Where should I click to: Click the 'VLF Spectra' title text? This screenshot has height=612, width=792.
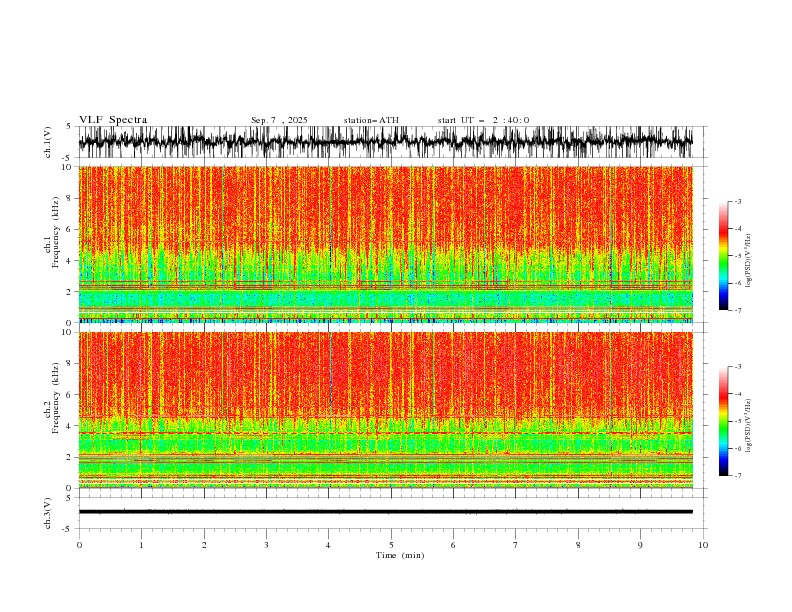coord(113,120)
